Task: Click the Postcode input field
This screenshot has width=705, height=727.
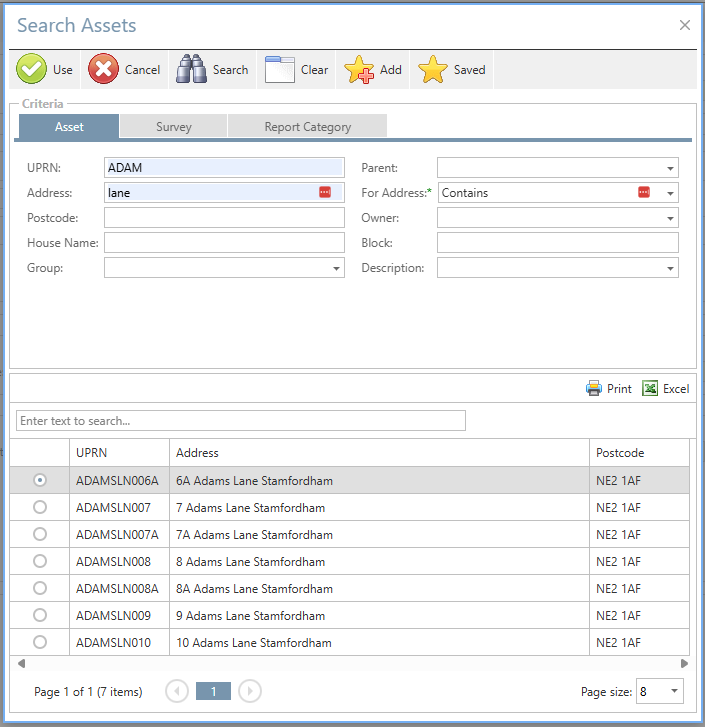Action: pyautogui.click(x=224, y=218)
